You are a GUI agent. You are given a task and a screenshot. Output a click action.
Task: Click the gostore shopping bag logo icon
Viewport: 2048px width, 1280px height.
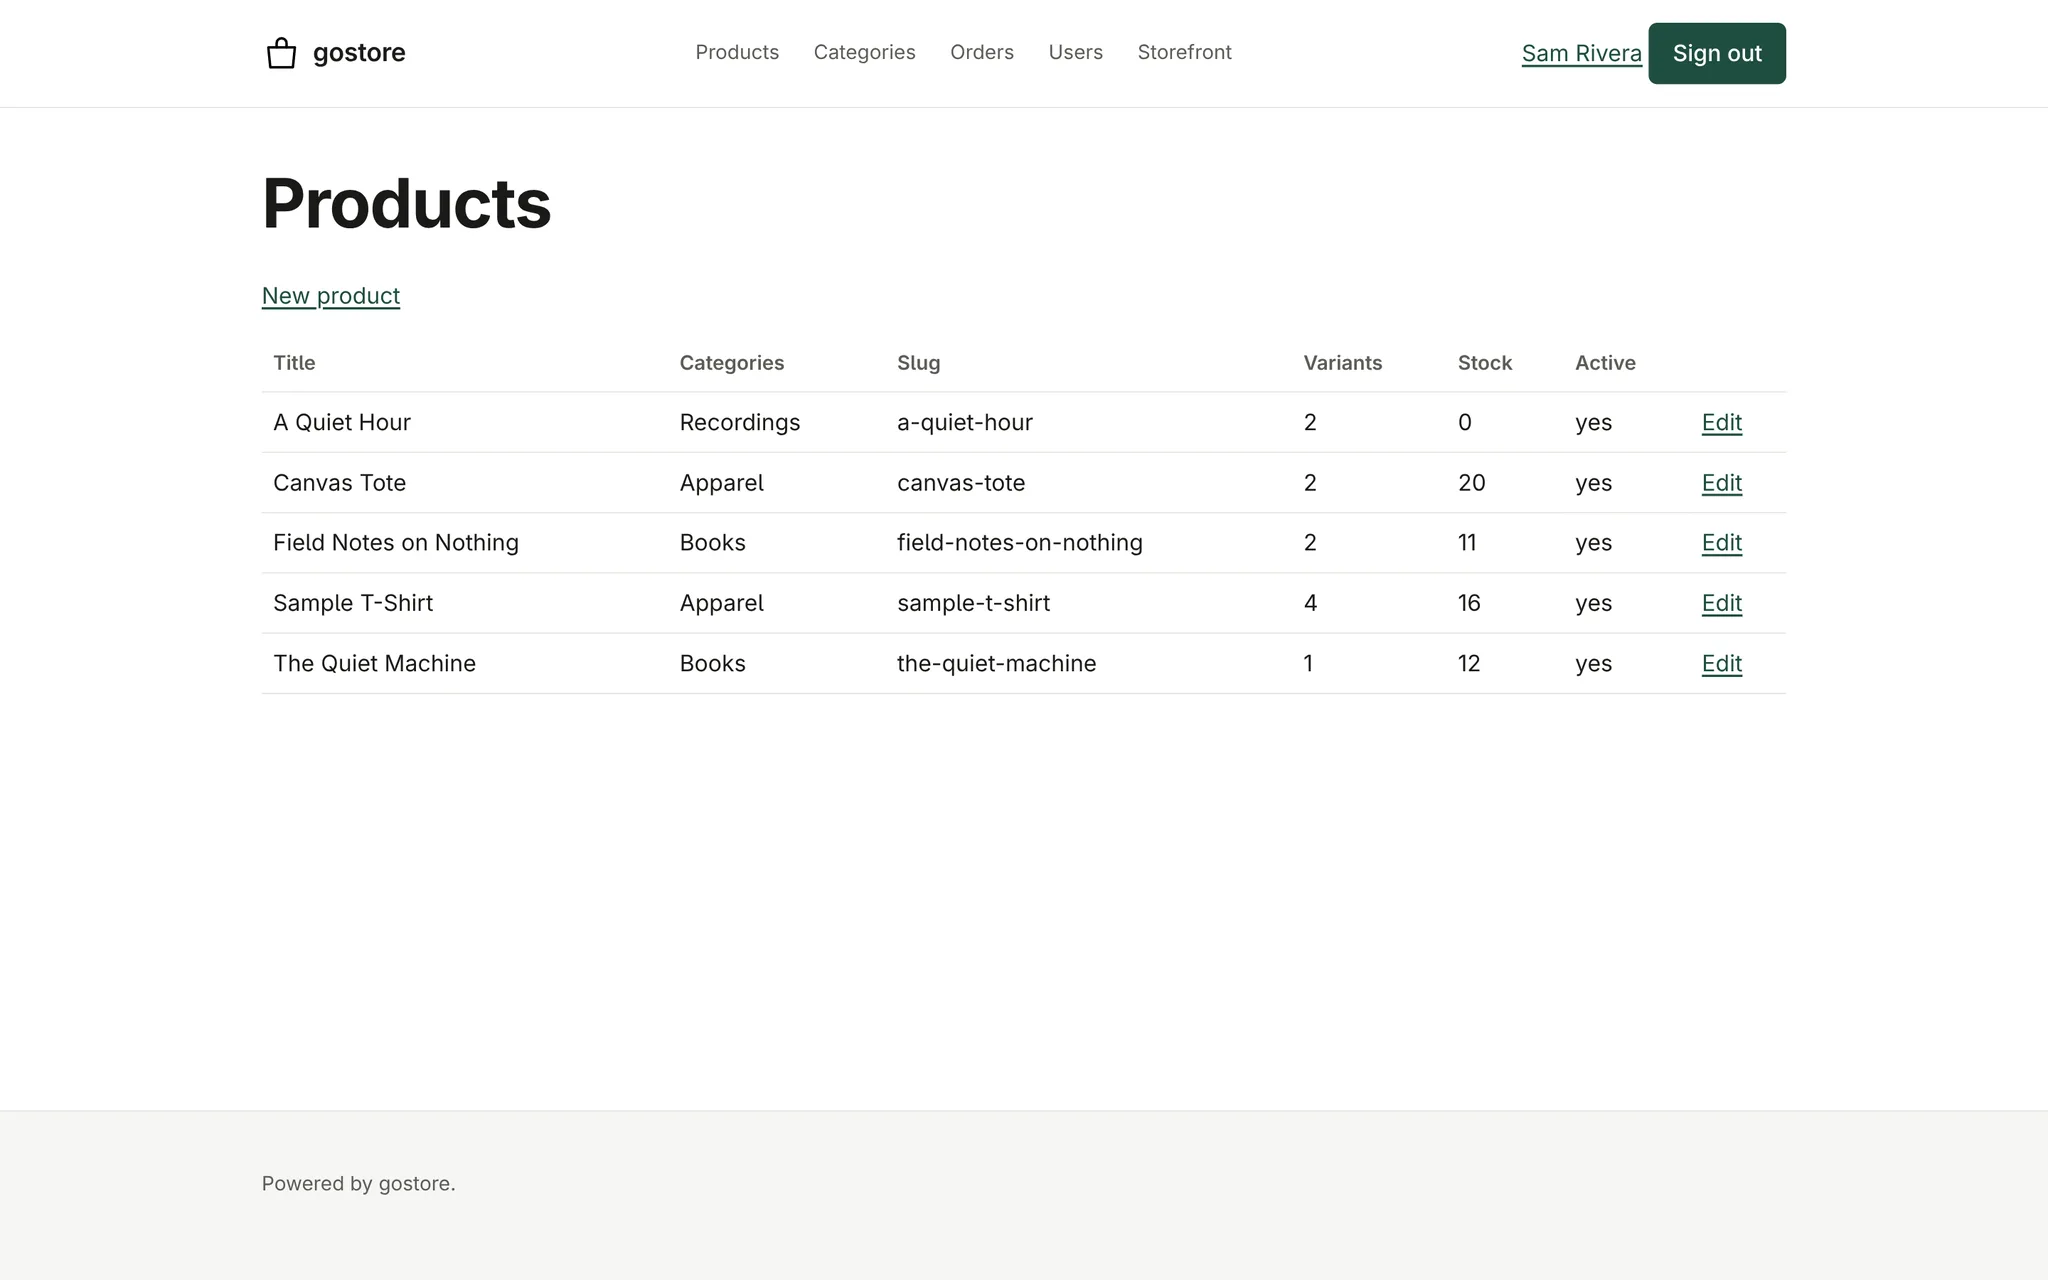click(281, 53)
